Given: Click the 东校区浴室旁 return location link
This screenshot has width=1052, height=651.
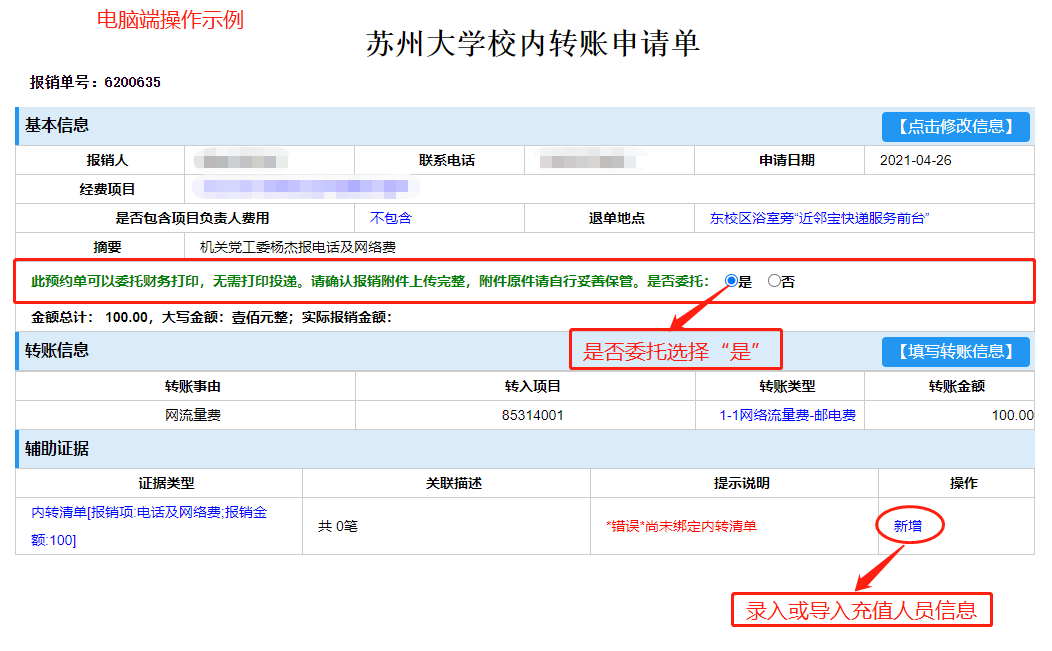Looking at the screenshot, I should pos(820,218).
